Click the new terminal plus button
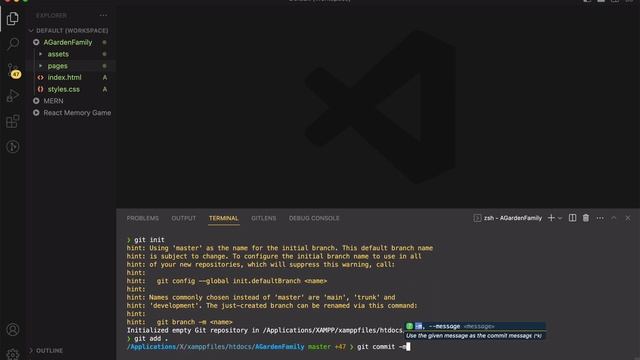 [x=551, y=218]
